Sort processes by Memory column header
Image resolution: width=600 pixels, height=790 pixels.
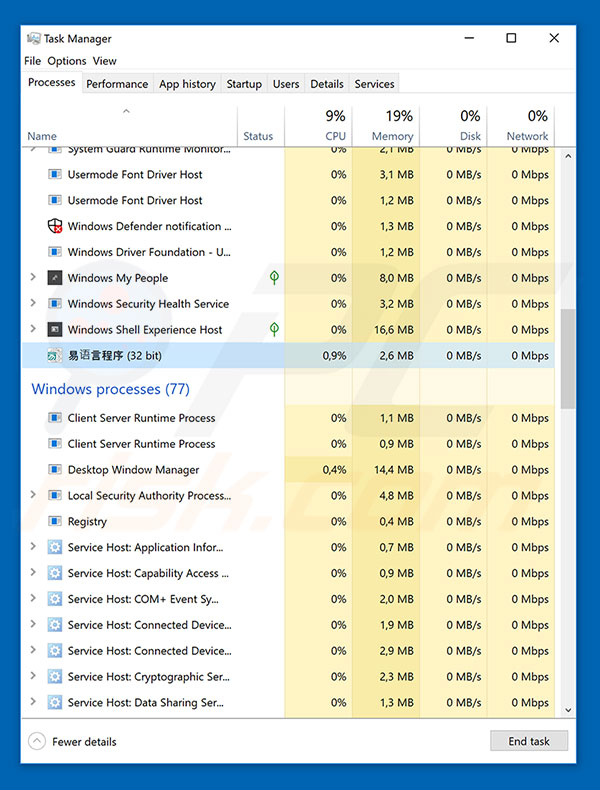[x=386, y=126]
